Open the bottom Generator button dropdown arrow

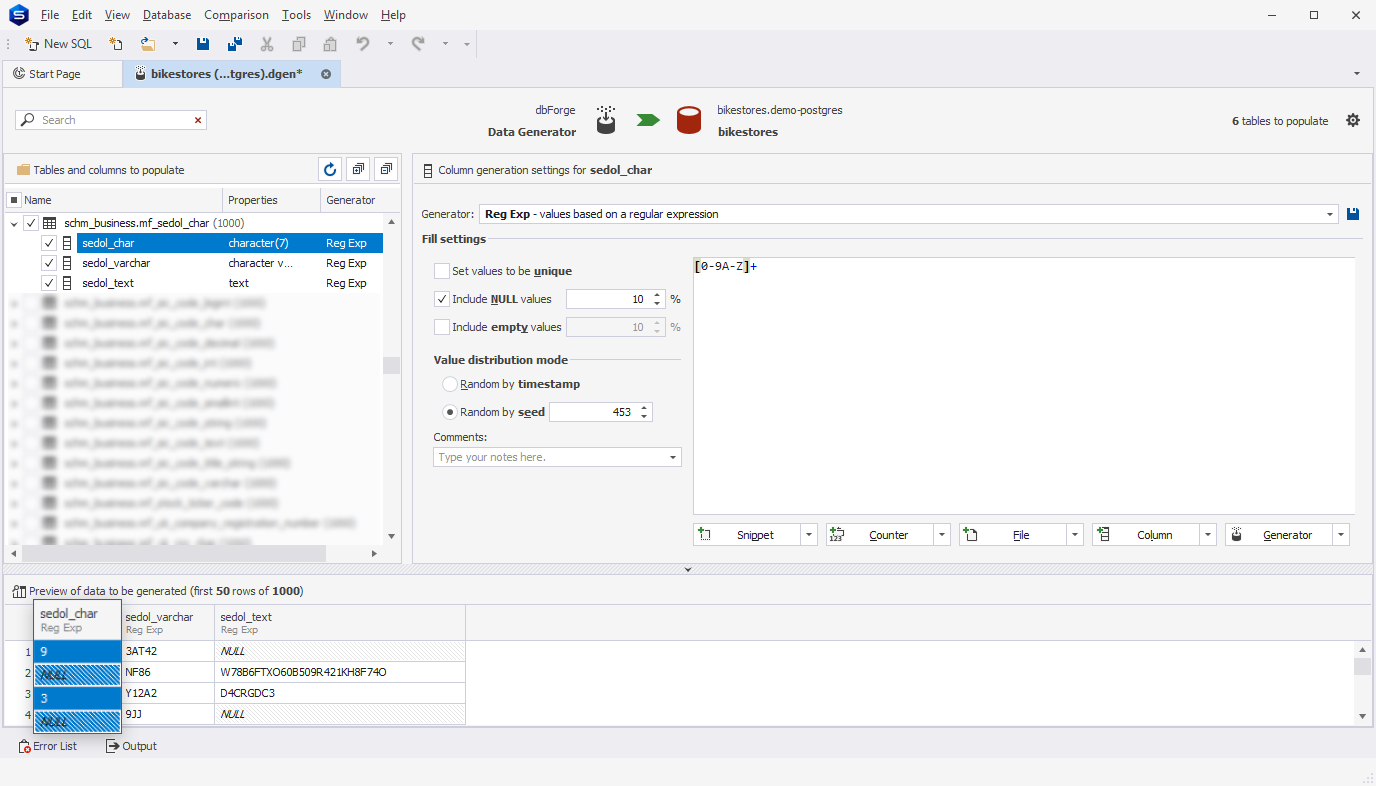1341,535
